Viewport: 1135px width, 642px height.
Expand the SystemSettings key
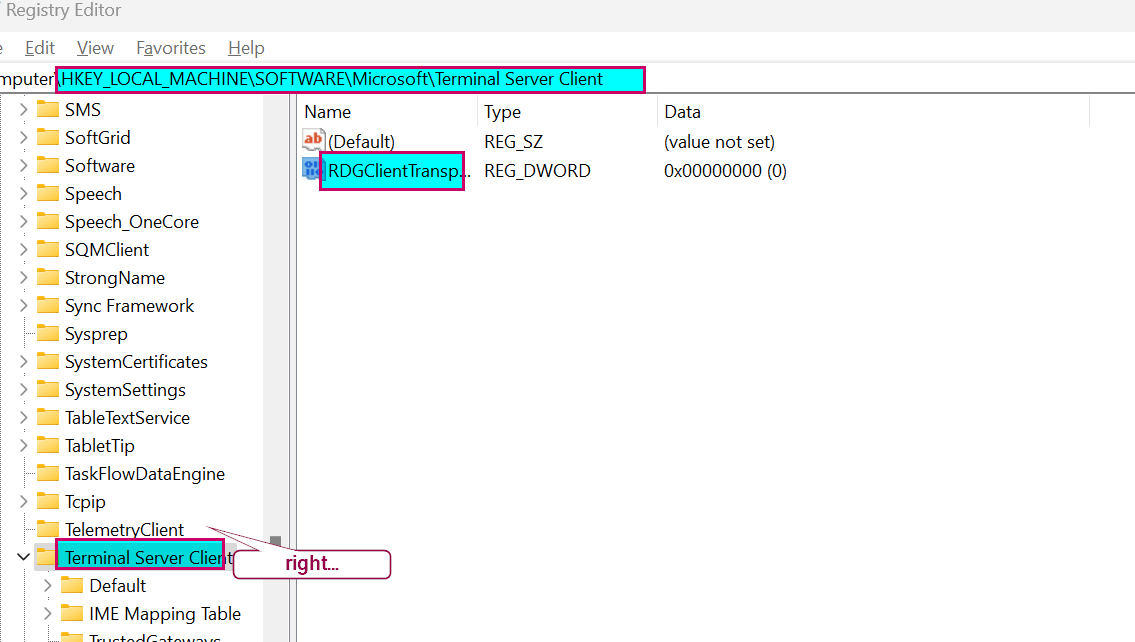[23, 389]
